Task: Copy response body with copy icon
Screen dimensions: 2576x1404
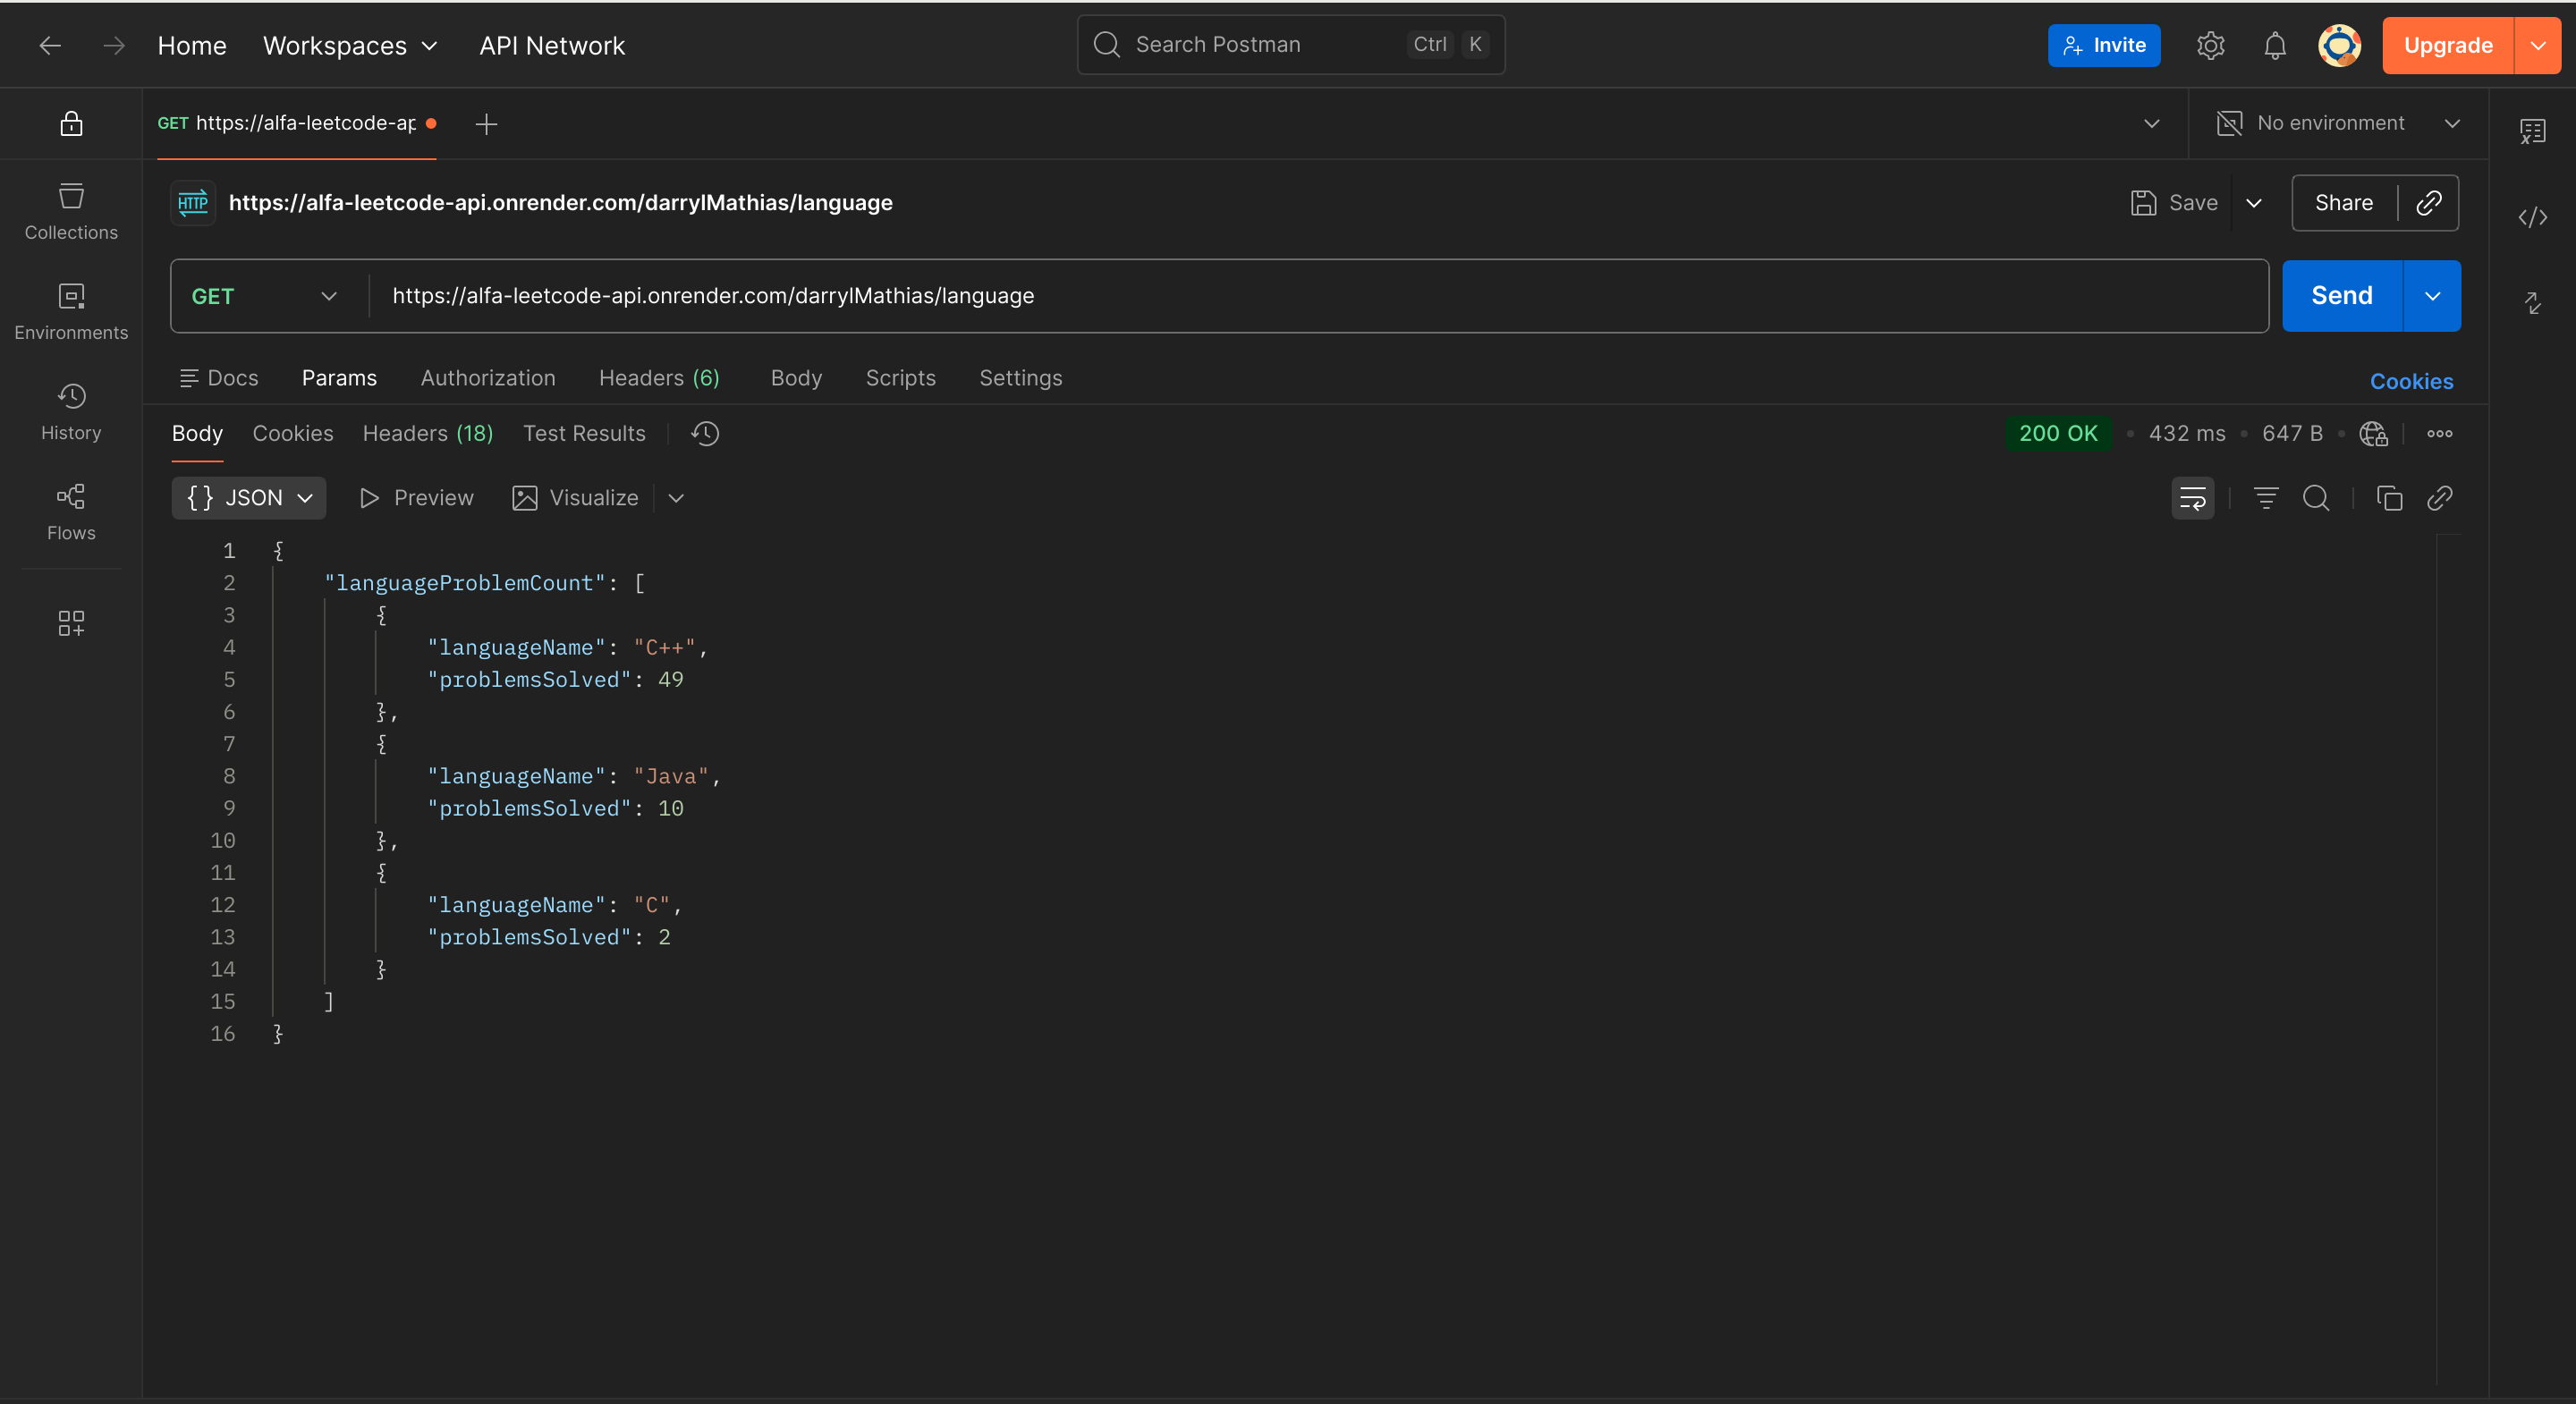Action: (2389, 498)
